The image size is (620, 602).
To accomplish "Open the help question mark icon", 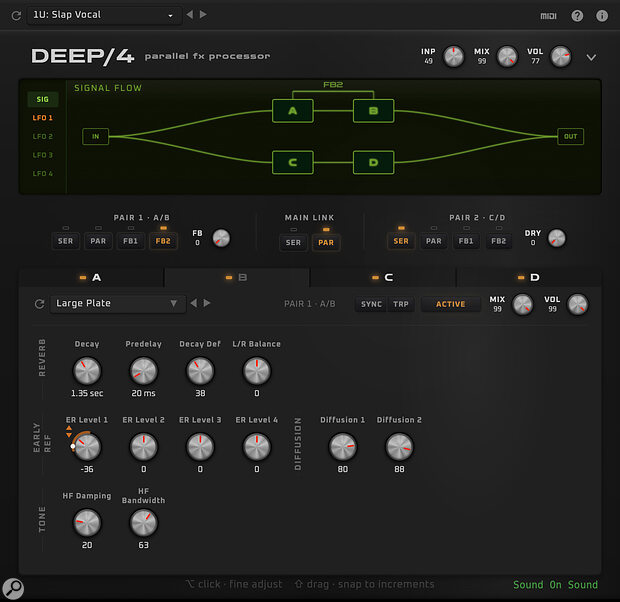I will point(577,16).
